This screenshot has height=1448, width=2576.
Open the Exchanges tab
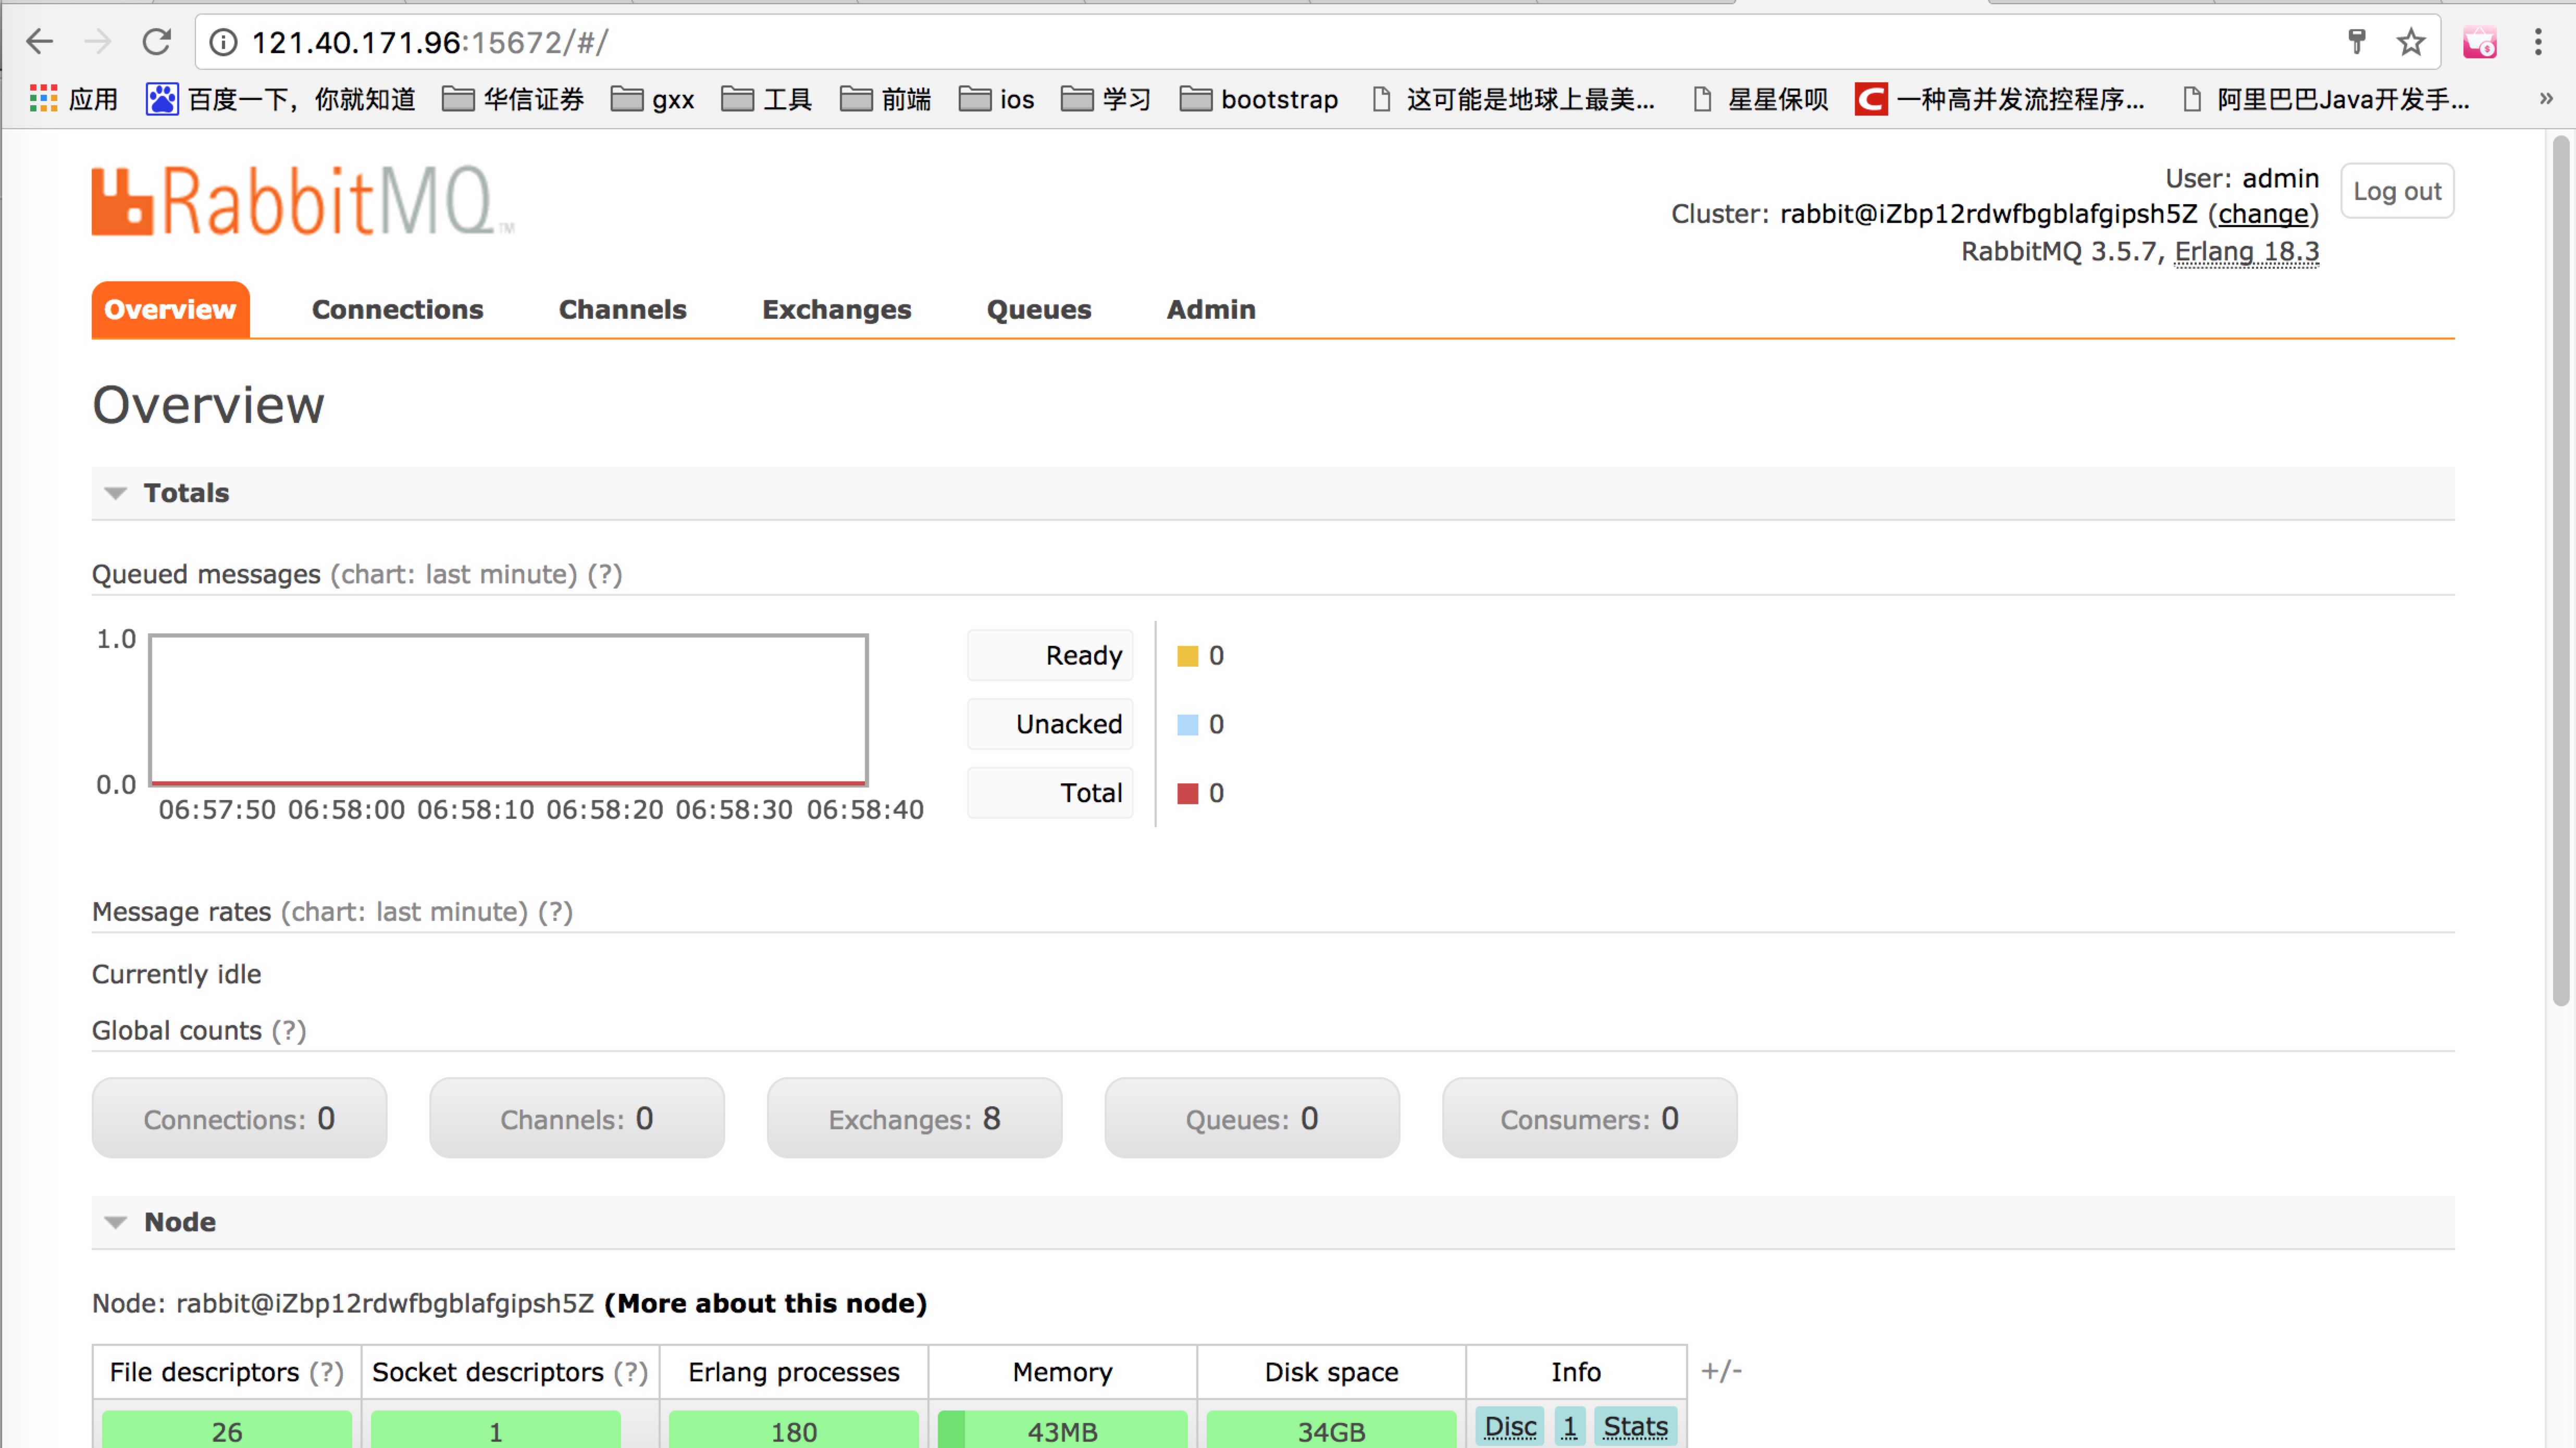click(836, 310)
